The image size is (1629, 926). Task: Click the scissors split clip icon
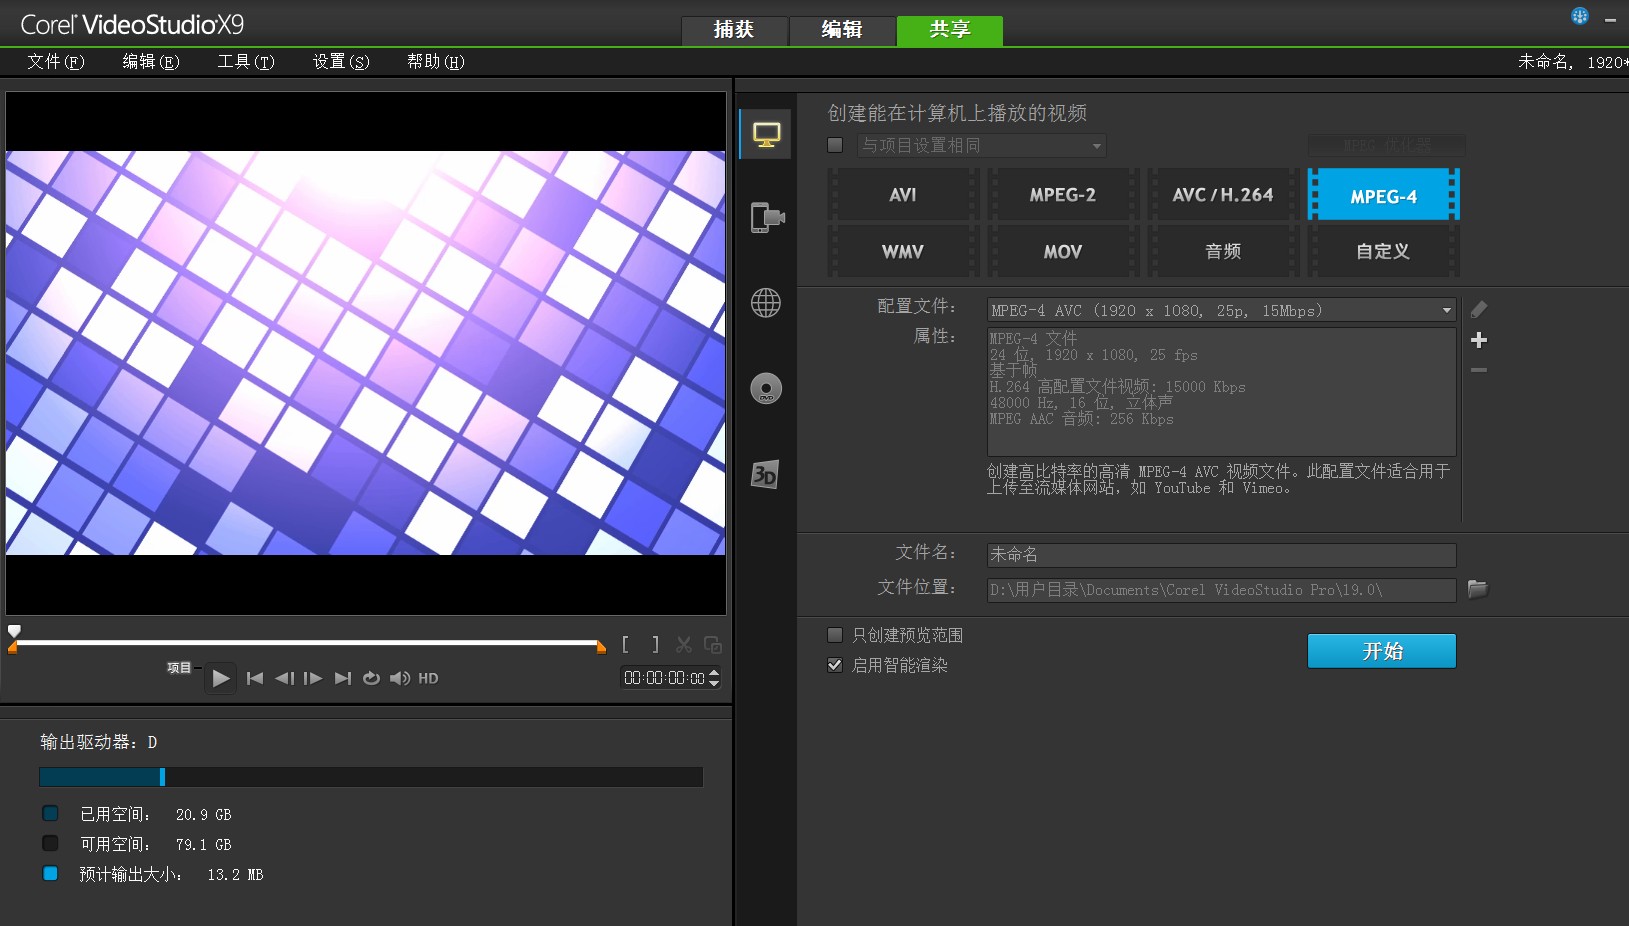click(x=684, y=645)
